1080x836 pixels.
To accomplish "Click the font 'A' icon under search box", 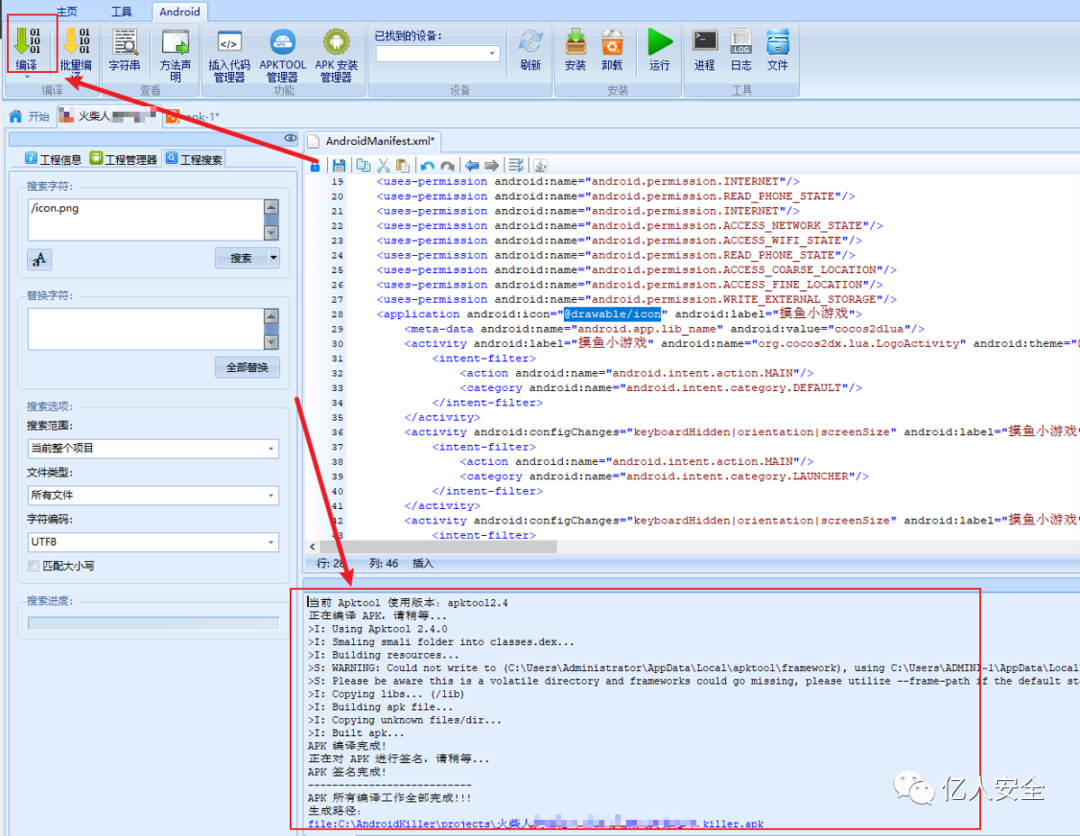I will pyautogui.click(x=39, y=259).
